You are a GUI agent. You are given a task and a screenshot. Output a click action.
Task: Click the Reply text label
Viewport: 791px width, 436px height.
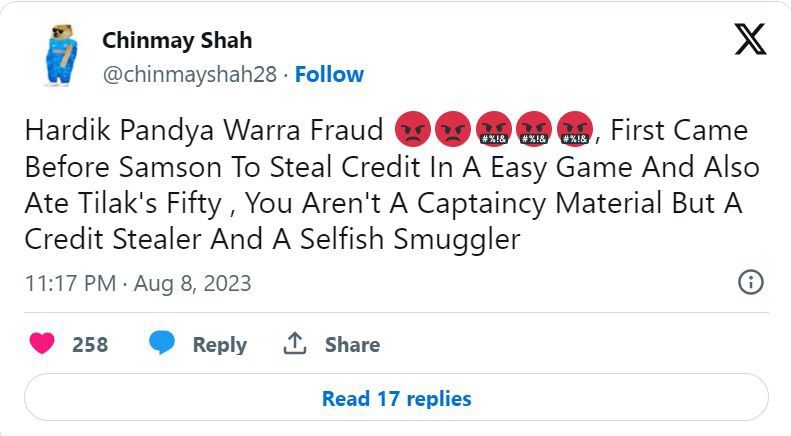[219, 344]
